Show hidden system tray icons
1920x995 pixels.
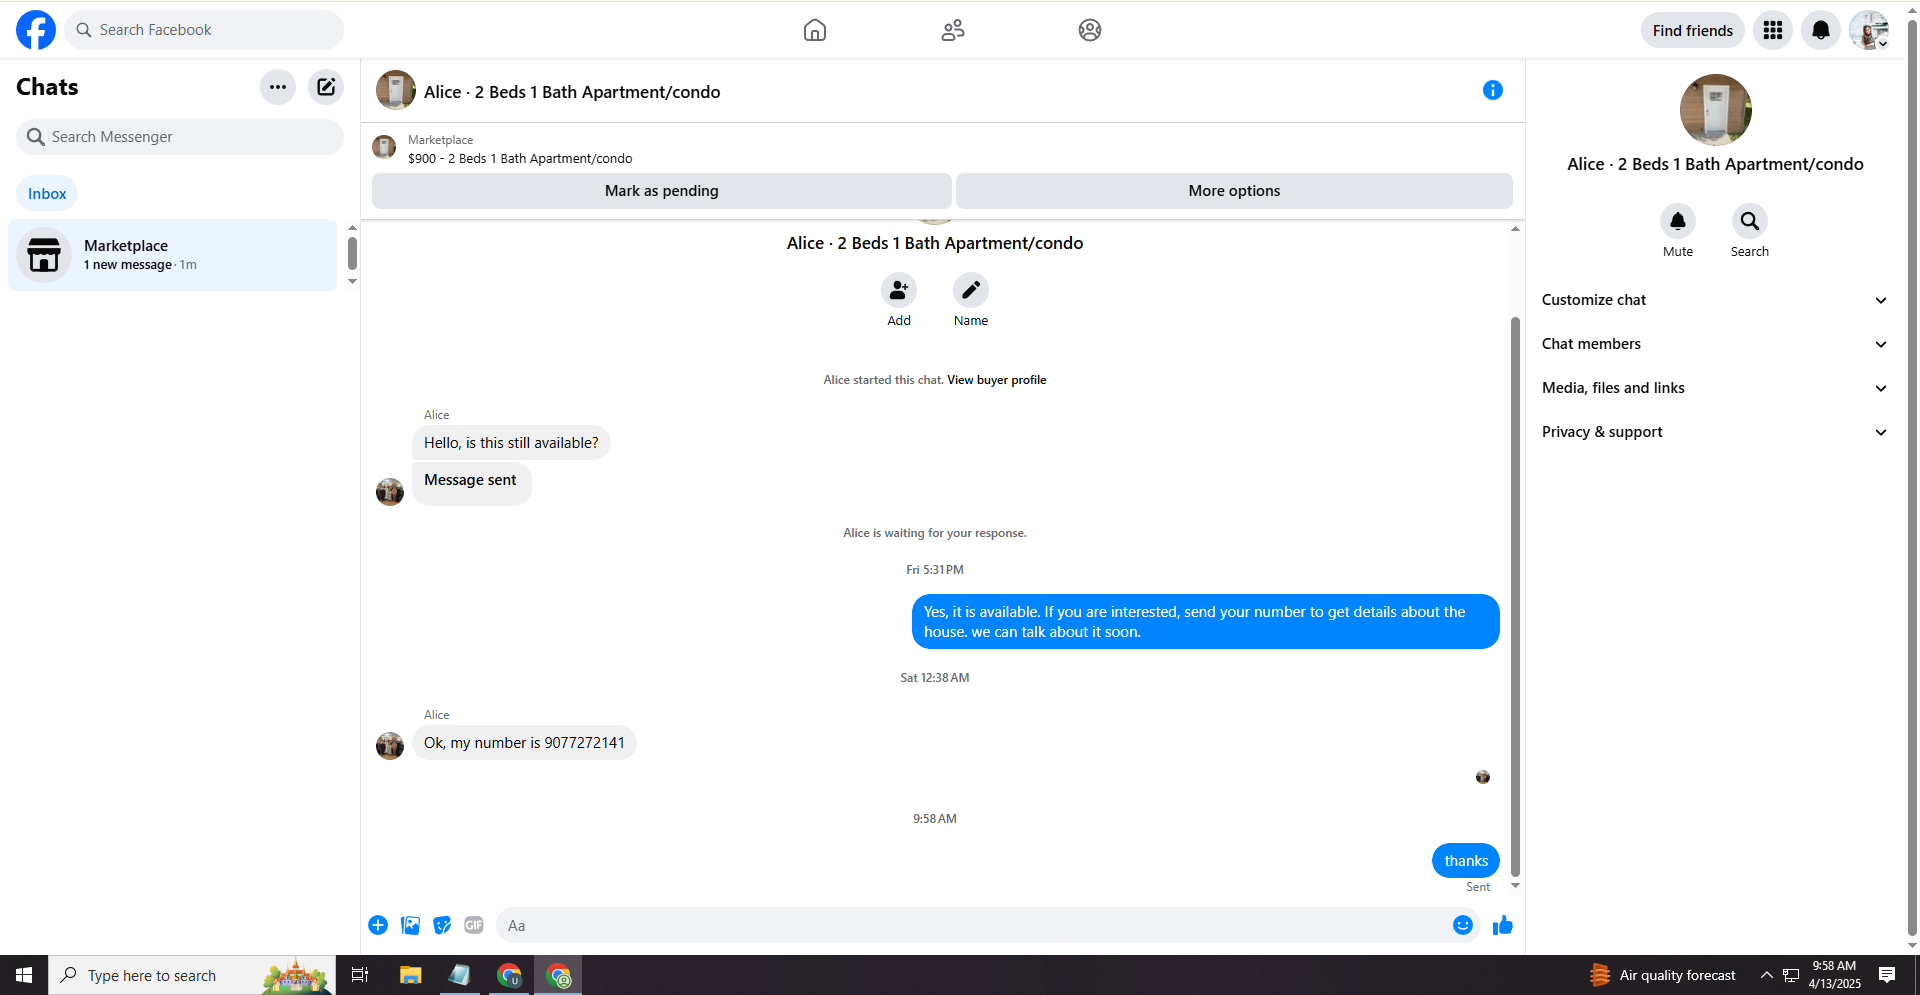1767,975
